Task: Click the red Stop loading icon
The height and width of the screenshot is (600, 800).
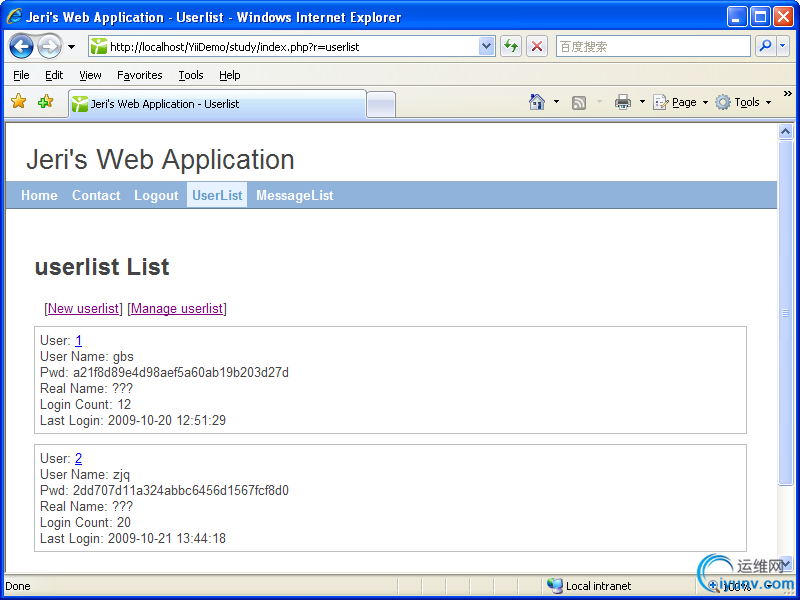Action: [537, 46]
